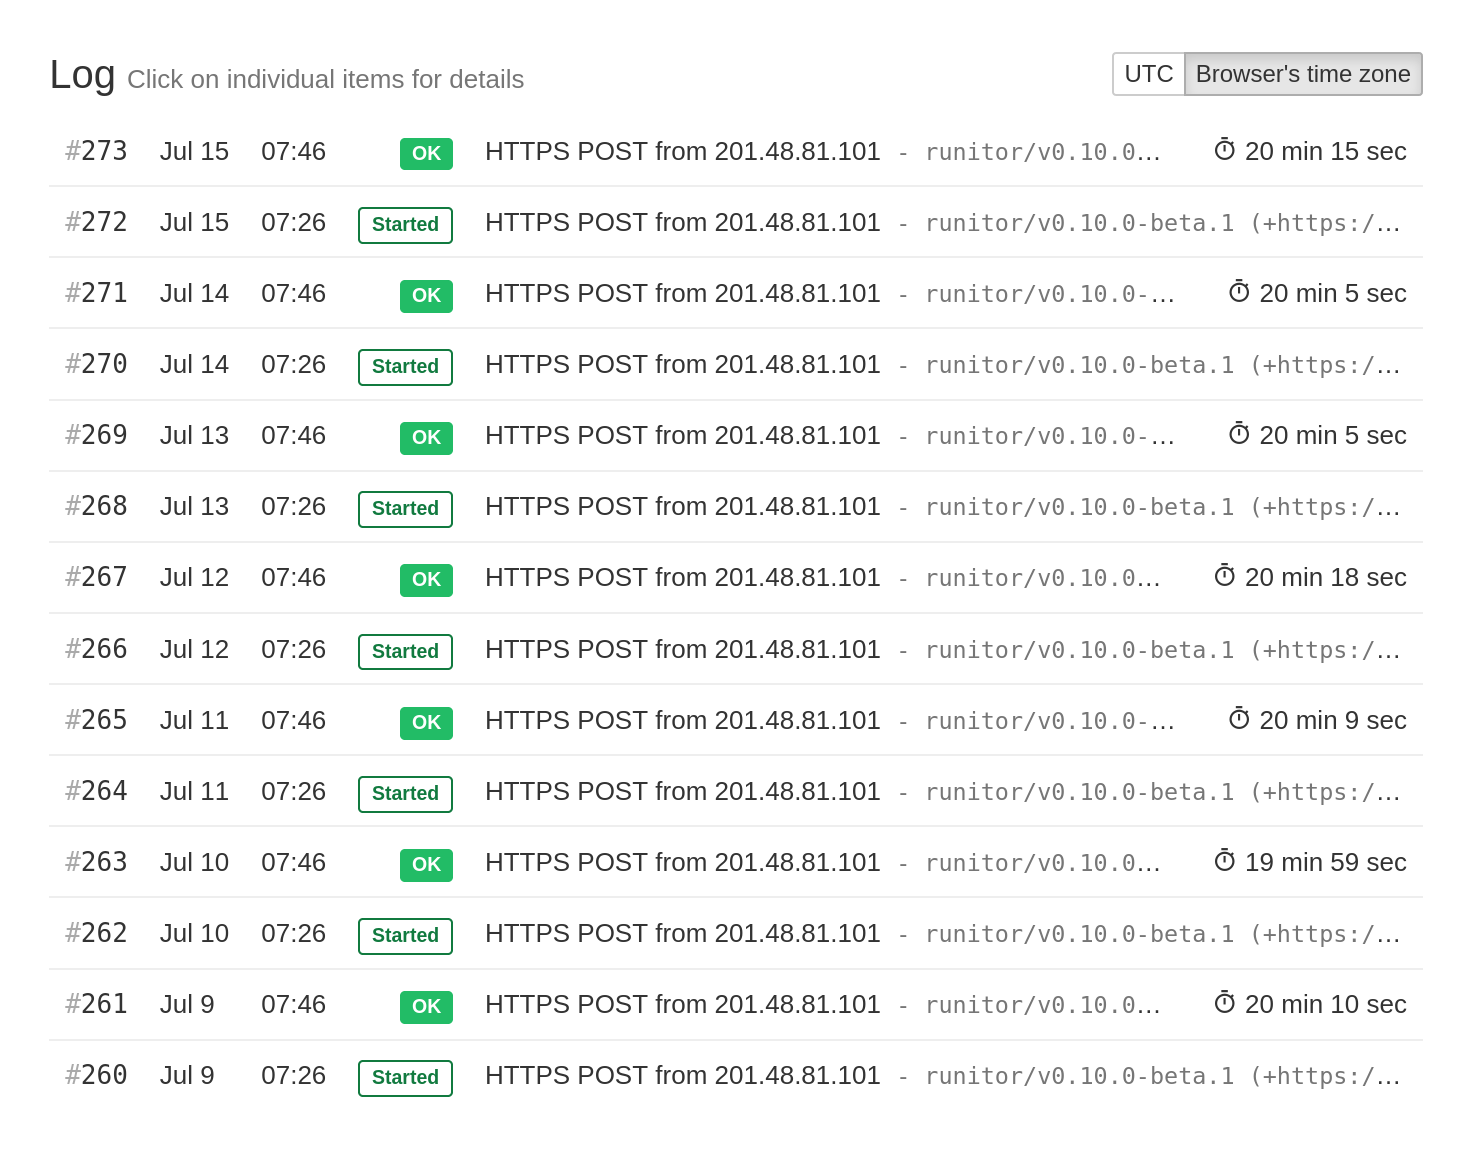Click the stopwatch icon next to 20 min 5 sec on #271
The height and width of the screenshot is (1156, 1470).
(1240, 291)
